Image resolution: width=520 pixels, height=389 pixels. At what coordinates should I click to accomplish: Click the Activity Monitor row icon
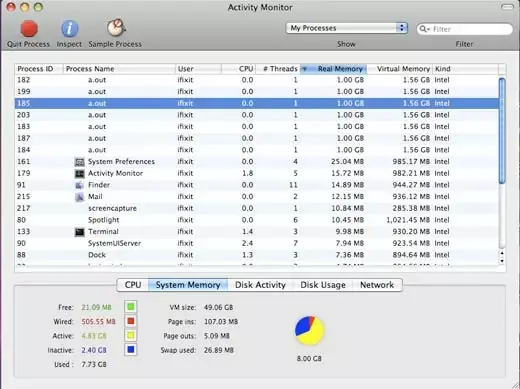coord(80,174)
